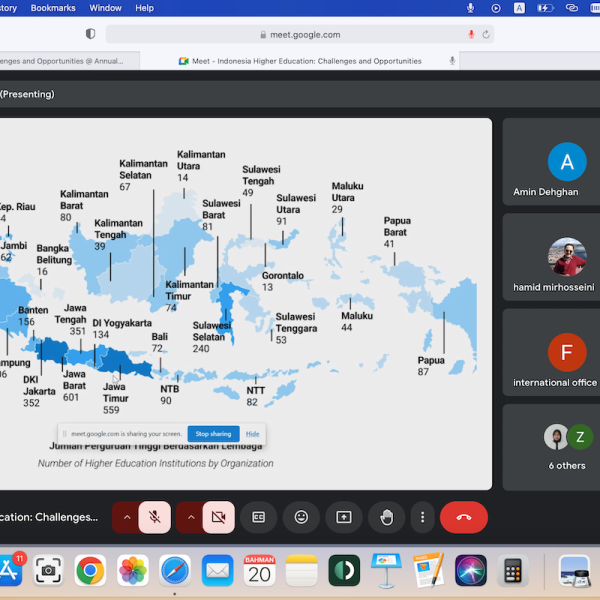600x600 pixels.
Task: Toggle closed captions in the call
Action: [258, 517]
